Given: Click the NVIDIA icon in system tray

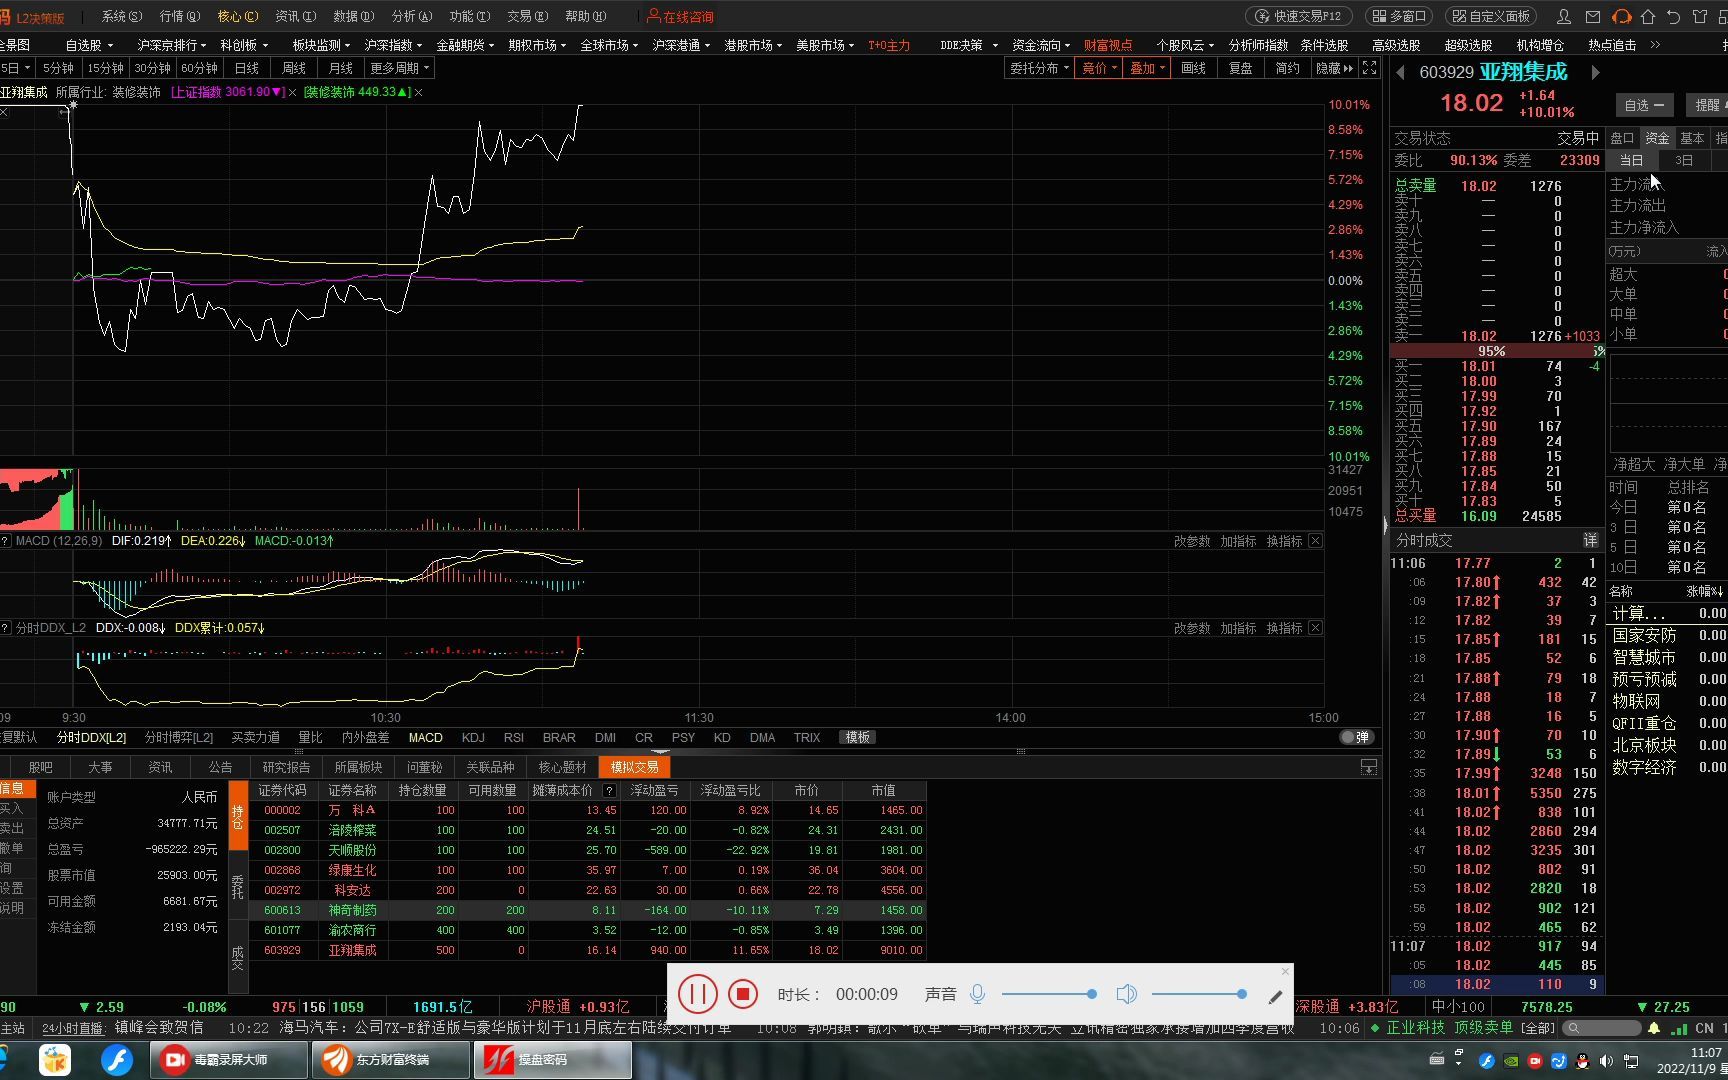Looking at the screenshot, I should 1511,1061.
